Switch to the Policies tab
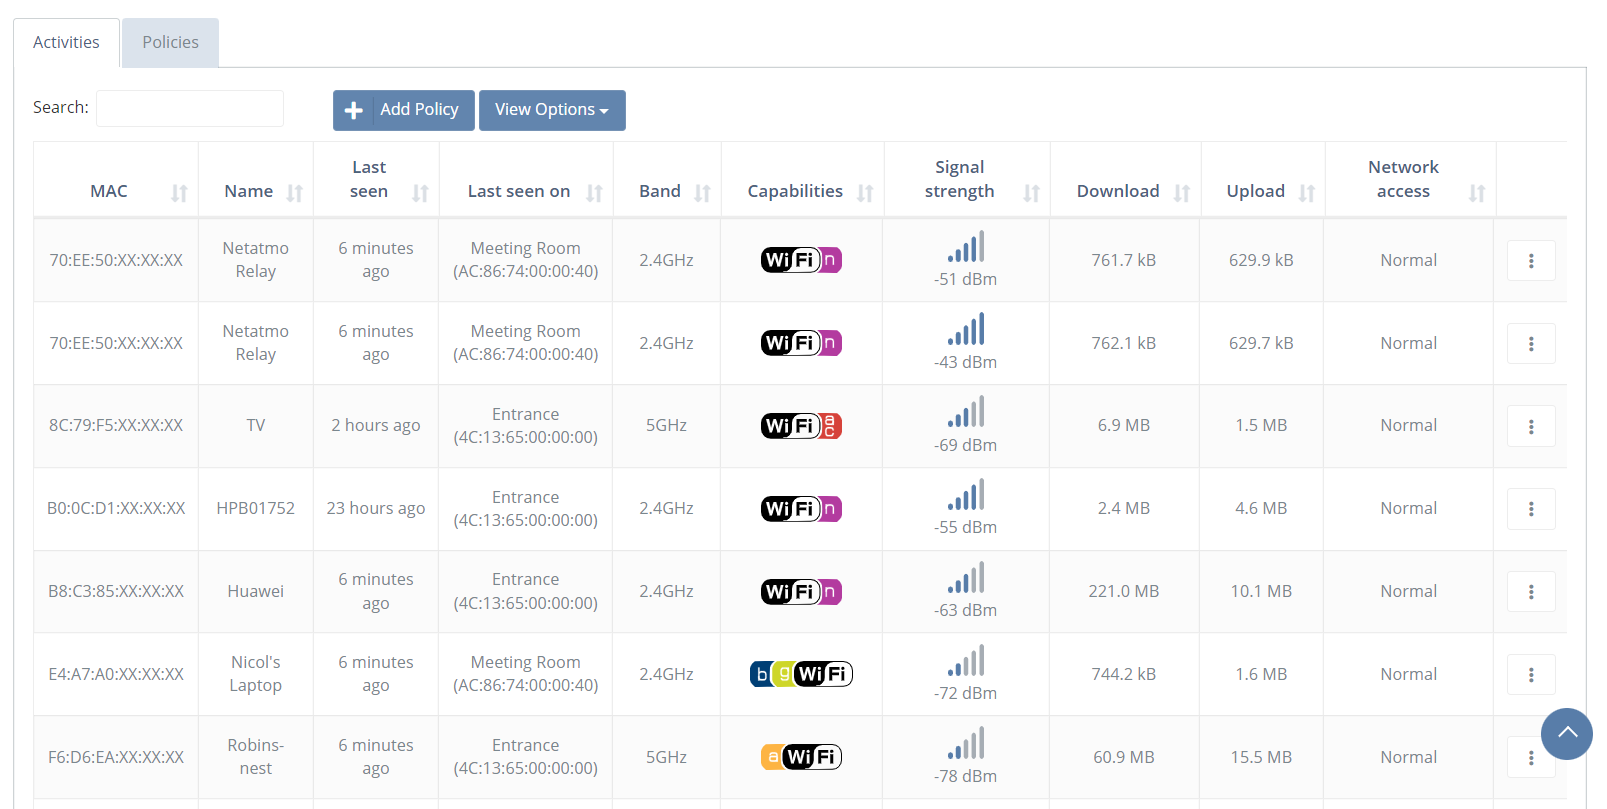Viewport: 1607px width, 809px height. coord(170,42)
